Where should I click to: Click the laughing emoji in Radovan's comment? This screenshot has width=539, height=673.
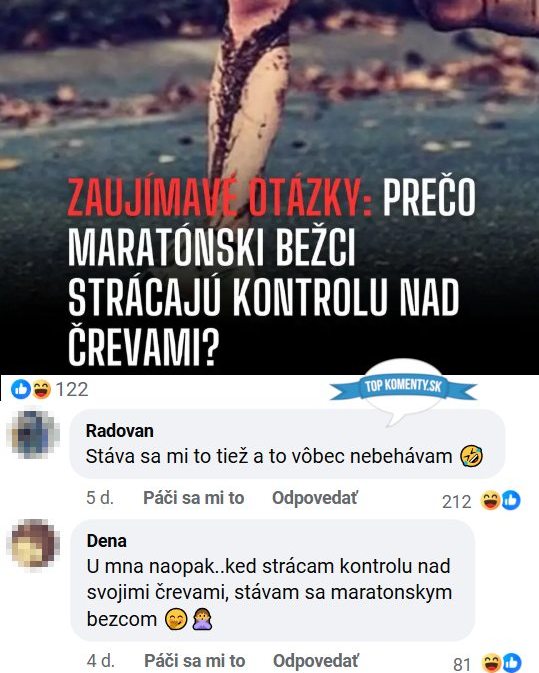[471, 456]
